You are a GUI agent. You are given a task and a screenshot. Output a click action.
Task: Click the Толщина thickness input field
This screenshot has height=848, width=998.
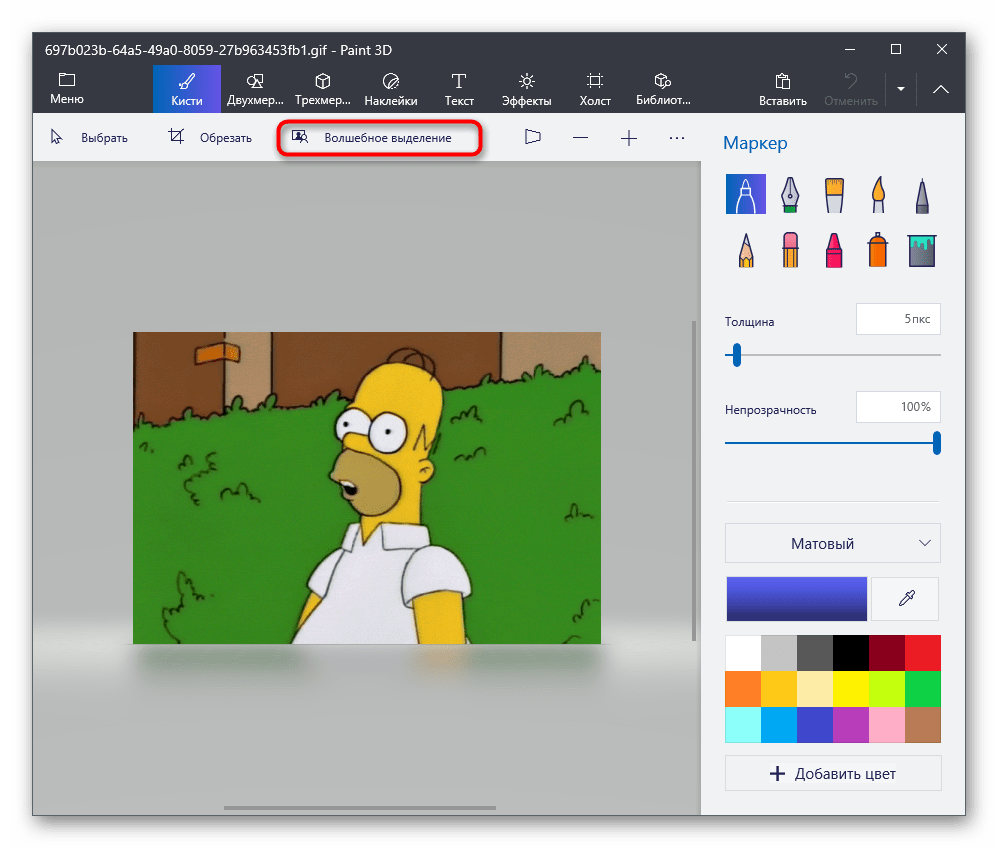pyautogui.click(x=897, y=320)
